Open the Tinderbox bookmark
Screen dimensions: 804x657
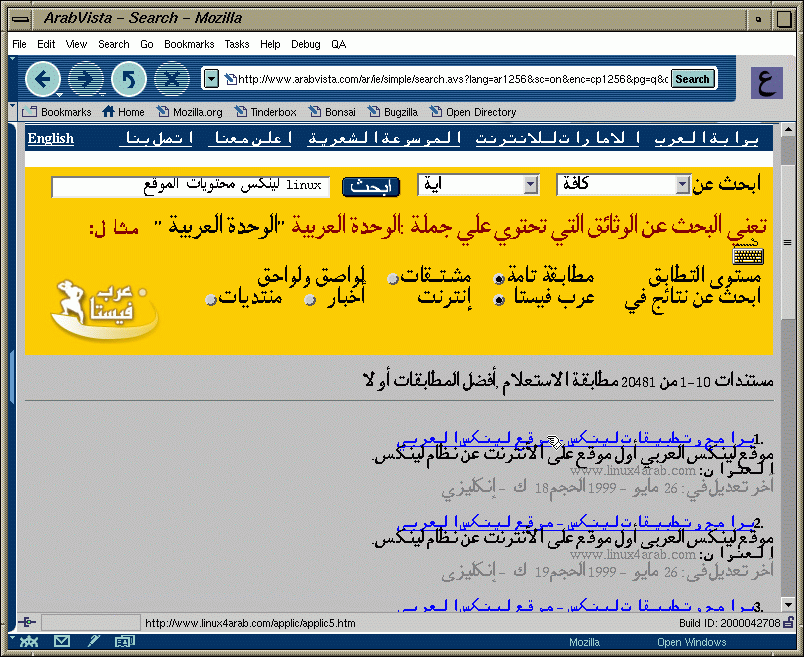point(266,112)
